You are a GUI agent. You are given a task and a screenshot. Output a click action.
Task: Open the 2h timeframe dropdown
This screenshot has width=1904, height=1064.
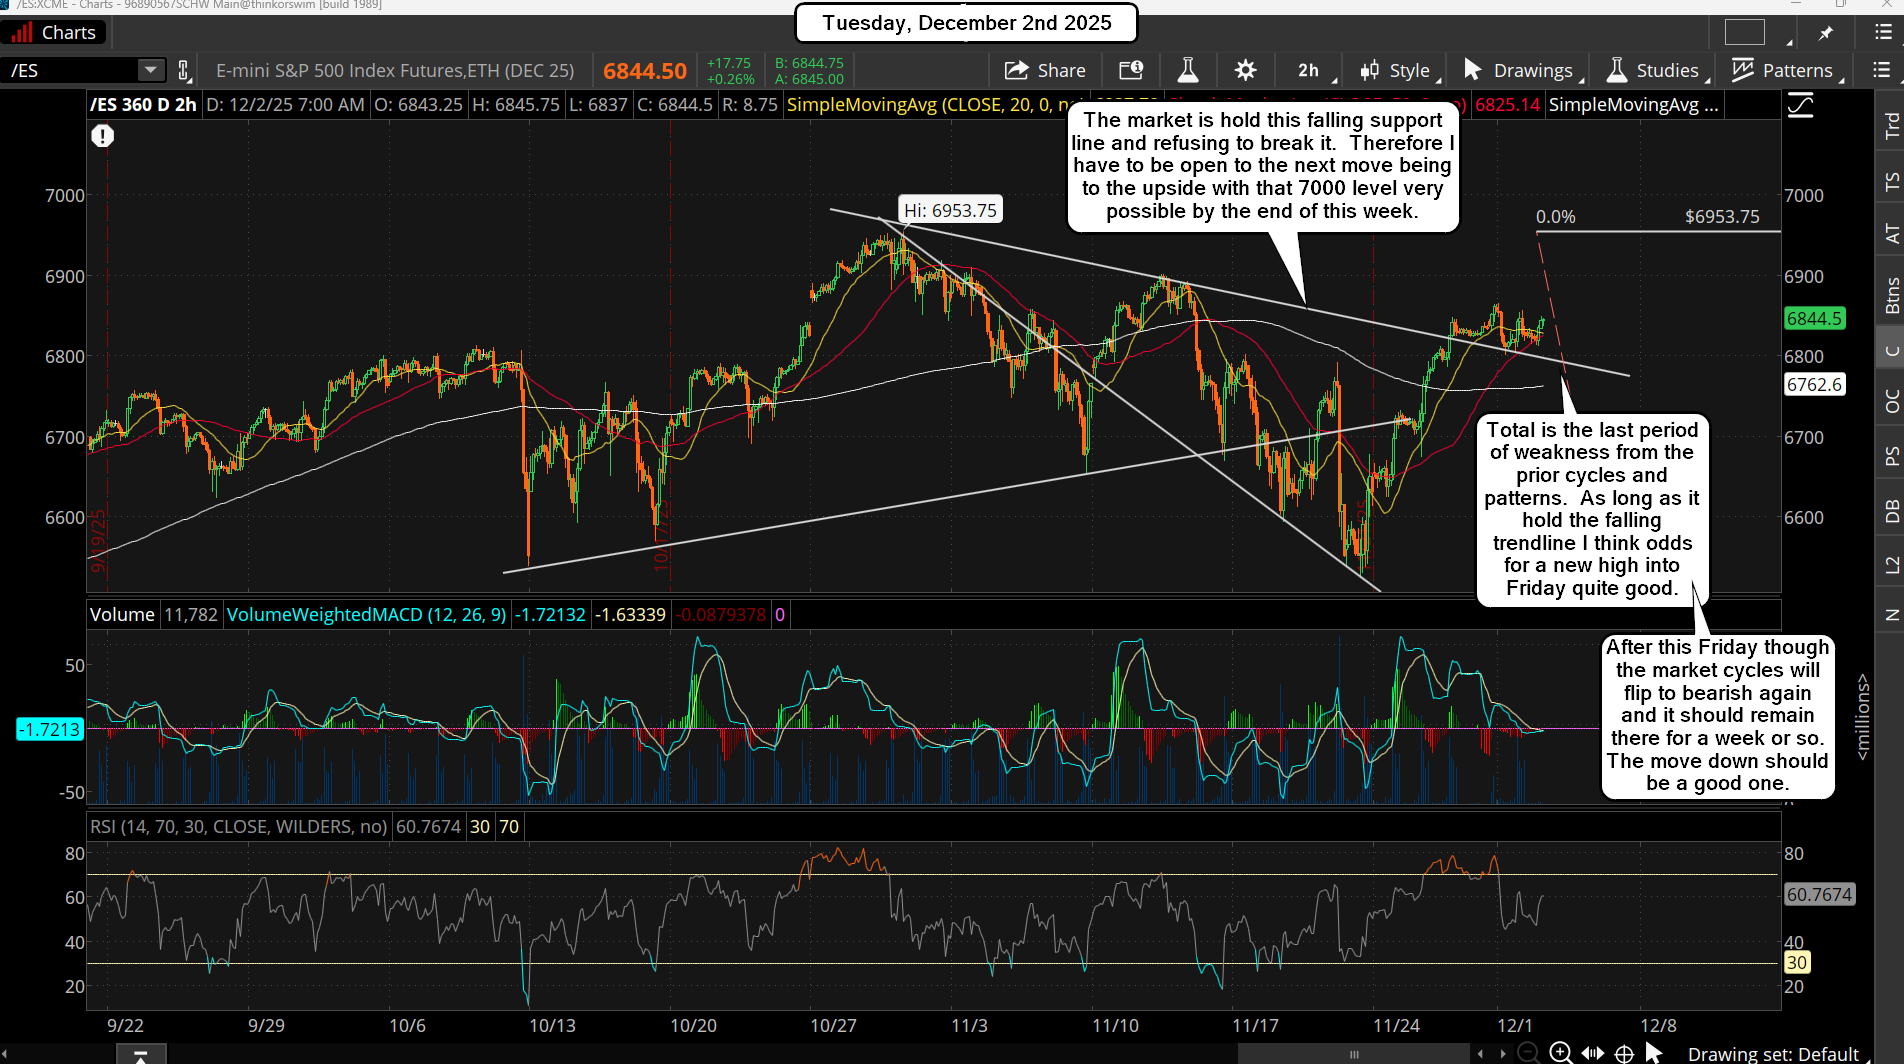pyautogui.click(x=1308, y=70)
